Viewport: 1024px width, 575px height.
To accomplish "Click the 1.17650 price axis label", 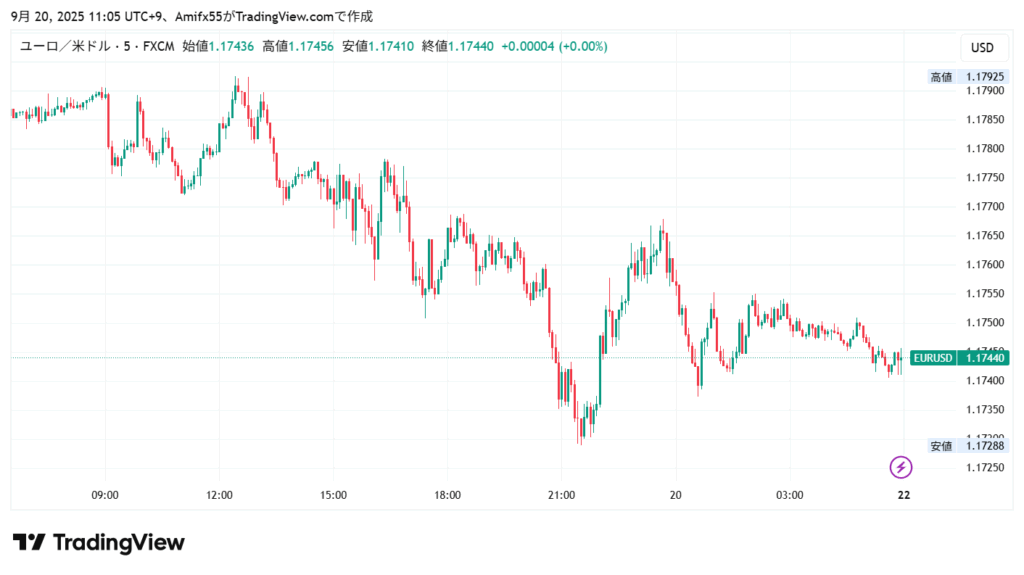I will 985,236.
